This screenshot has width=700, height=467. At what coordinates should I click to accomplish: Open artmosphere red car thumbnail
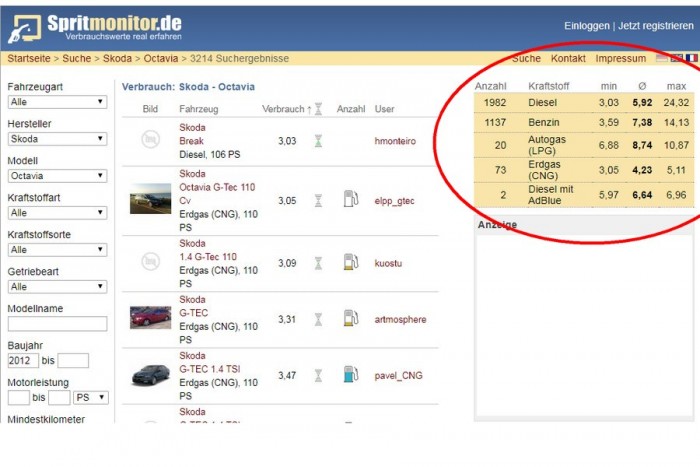[x=150, y=317]
